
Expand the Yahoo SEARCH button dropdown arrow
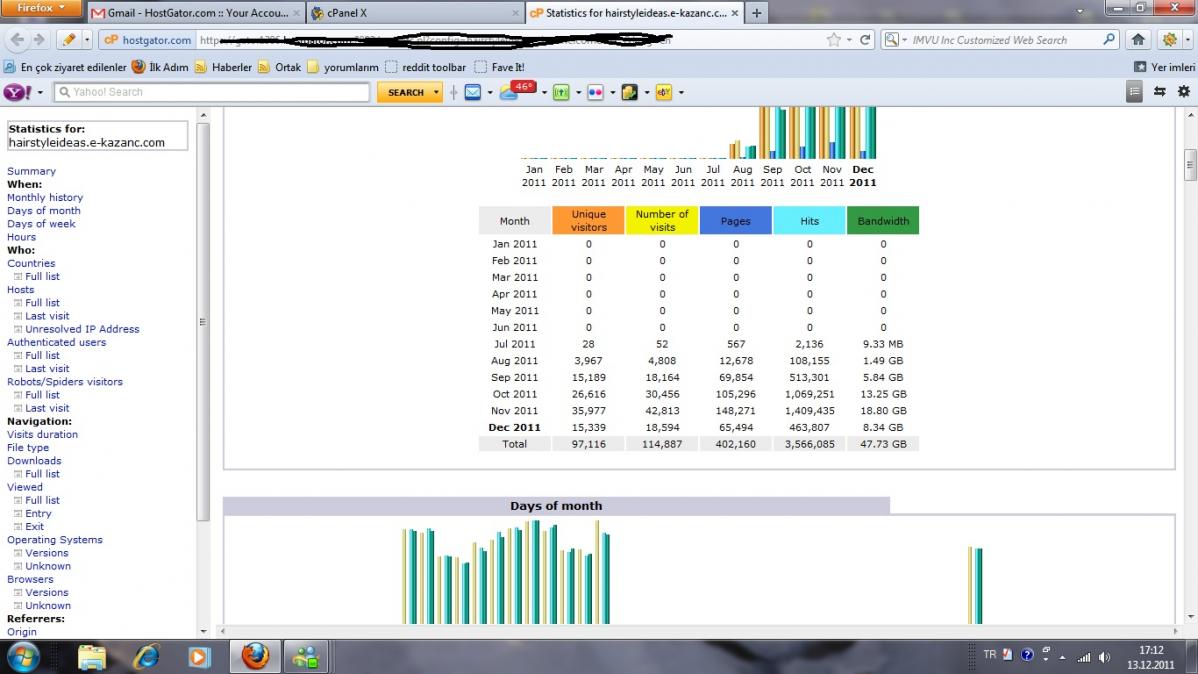(x=436, y=92)
